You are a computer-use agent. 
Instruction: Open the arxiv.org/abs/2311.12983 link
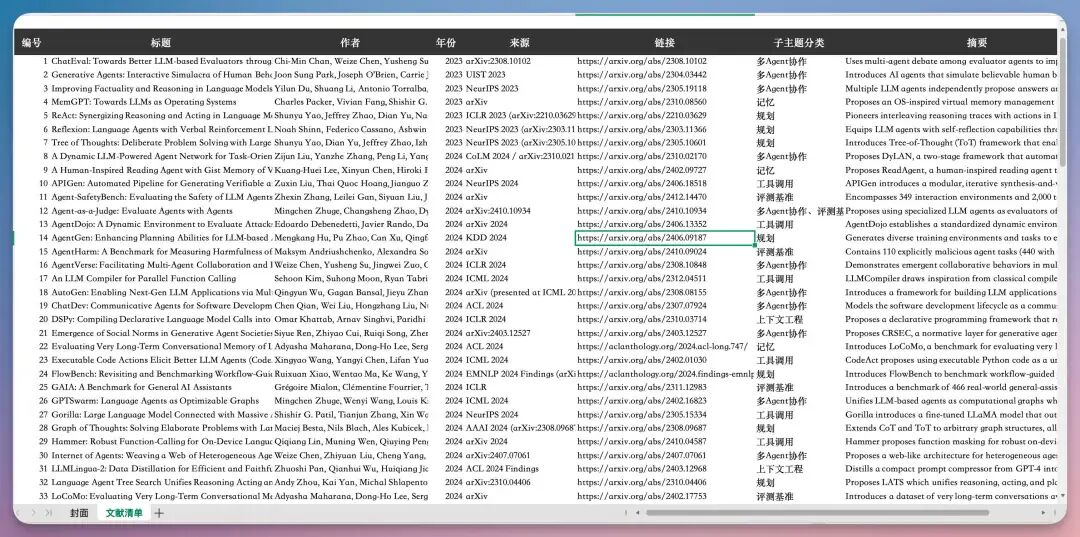tap(642, 388)
